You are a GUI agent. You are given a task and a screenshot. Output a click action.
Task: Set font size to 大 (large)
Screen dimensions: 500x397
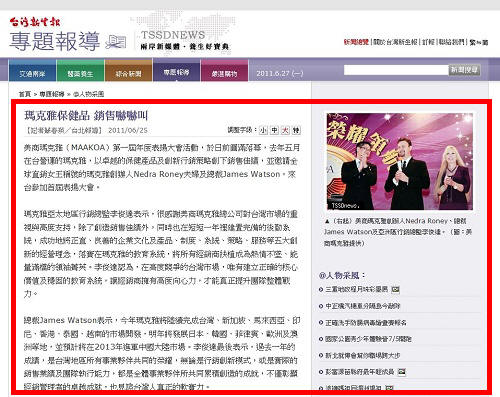point(285,130)
